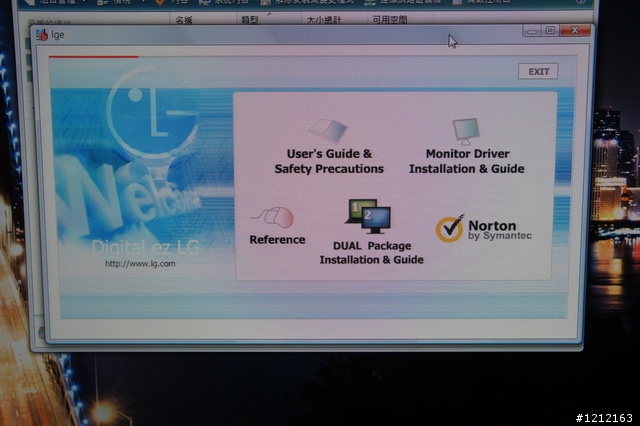Click the 名稱 column header in Explorer
The width and height of the screenshot is (640, 426).
click(184, 20)
